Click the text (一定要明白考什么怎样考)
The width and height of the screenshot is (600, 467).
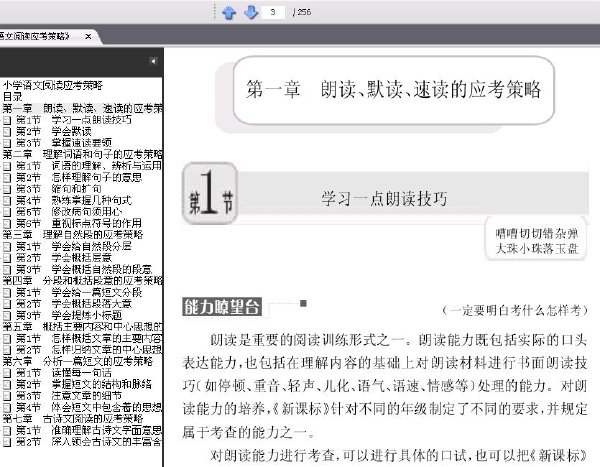(515, 310)
